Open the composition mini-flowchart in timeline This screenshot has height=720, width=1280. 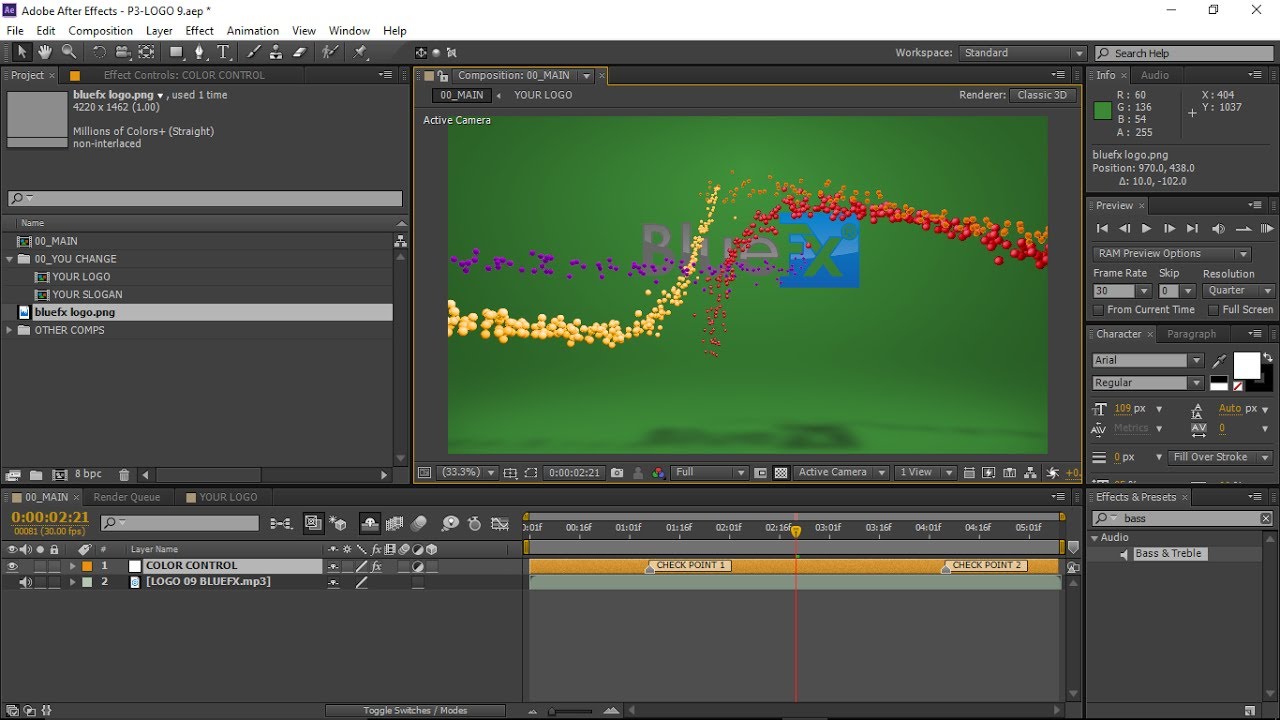pos(282,523)
